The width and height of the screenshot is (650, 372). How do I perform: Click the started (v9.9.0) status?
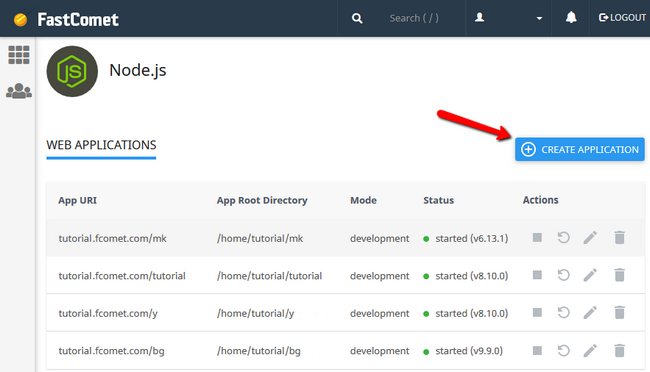(x=463, y=351)
